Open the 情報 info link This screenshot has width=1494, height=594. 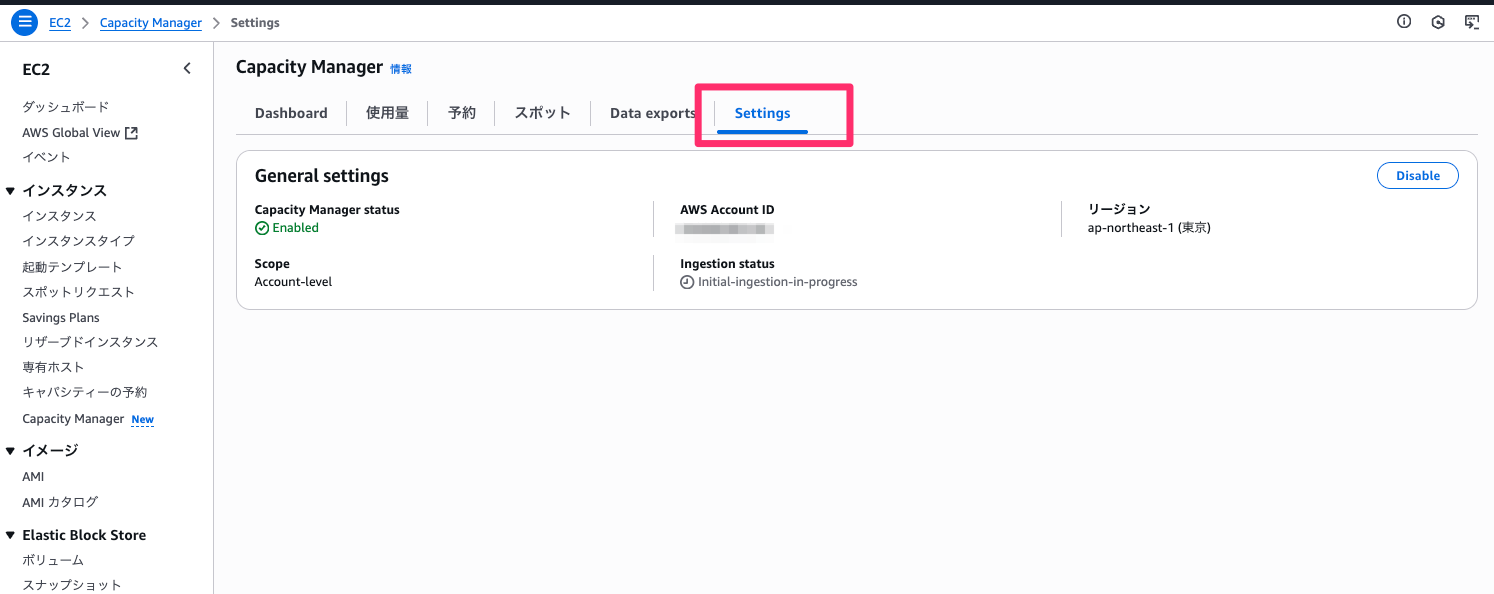[x=400, y=69]
